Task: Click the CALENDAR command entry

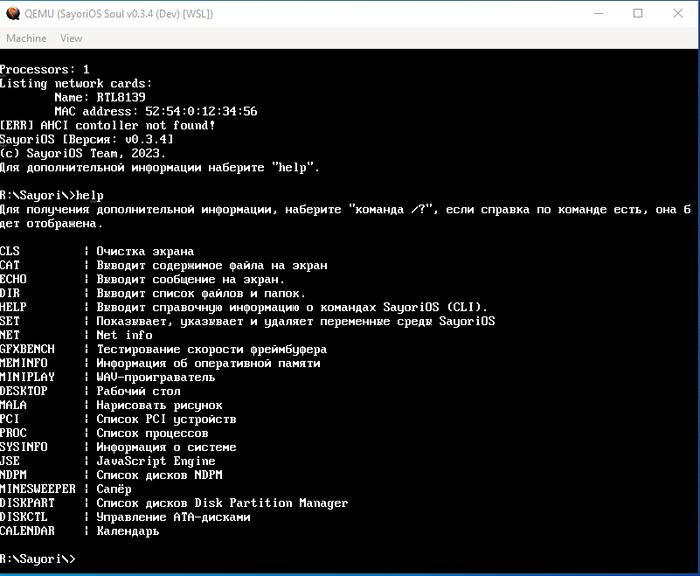Action: (x=27, y=531)
